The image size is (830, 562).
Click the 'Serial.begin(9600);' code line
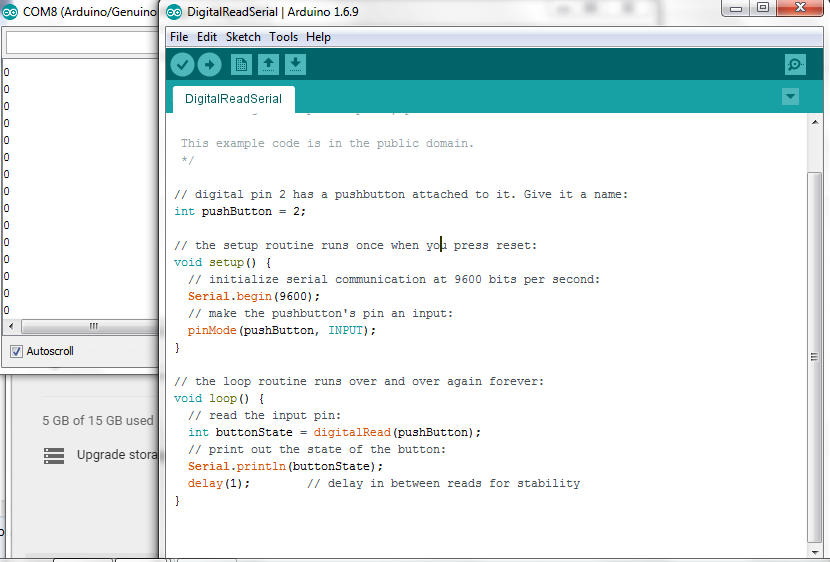tap(254, 296)
